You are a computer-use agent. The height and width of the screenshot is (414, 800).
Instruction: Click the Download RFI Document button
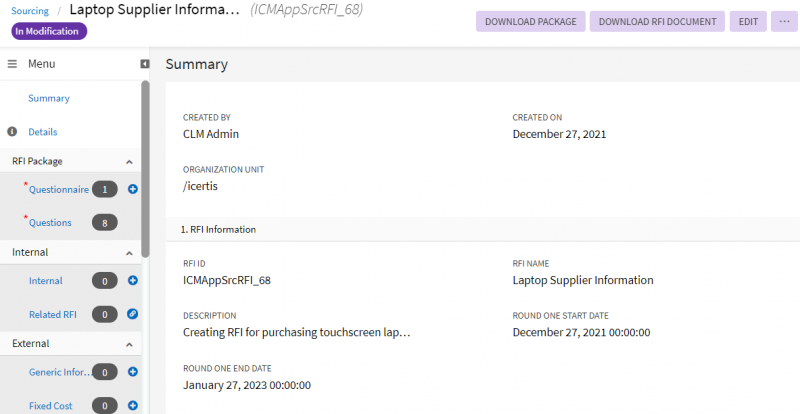[657, 21]
